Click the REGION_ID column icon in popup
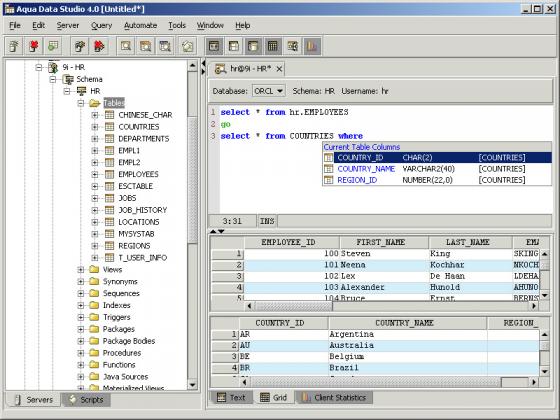This screenshot has width=560, height=420. click(329, 180)
